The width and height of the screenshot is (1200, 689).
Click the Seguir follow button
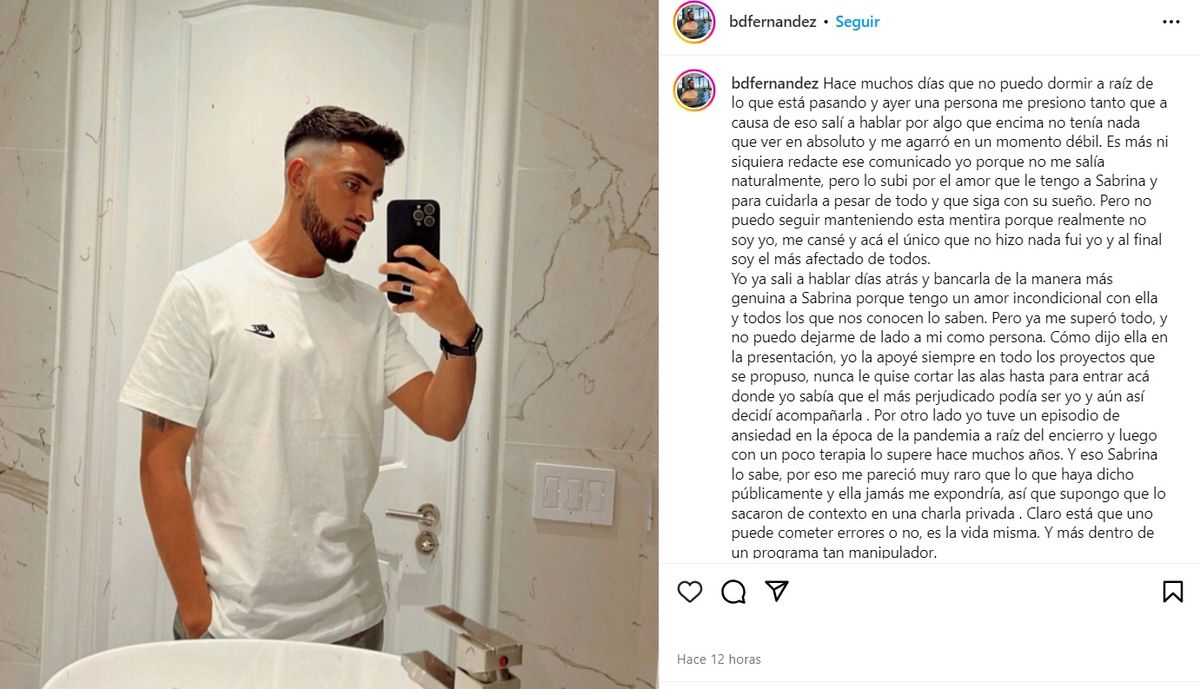click(x=858, y=22)
